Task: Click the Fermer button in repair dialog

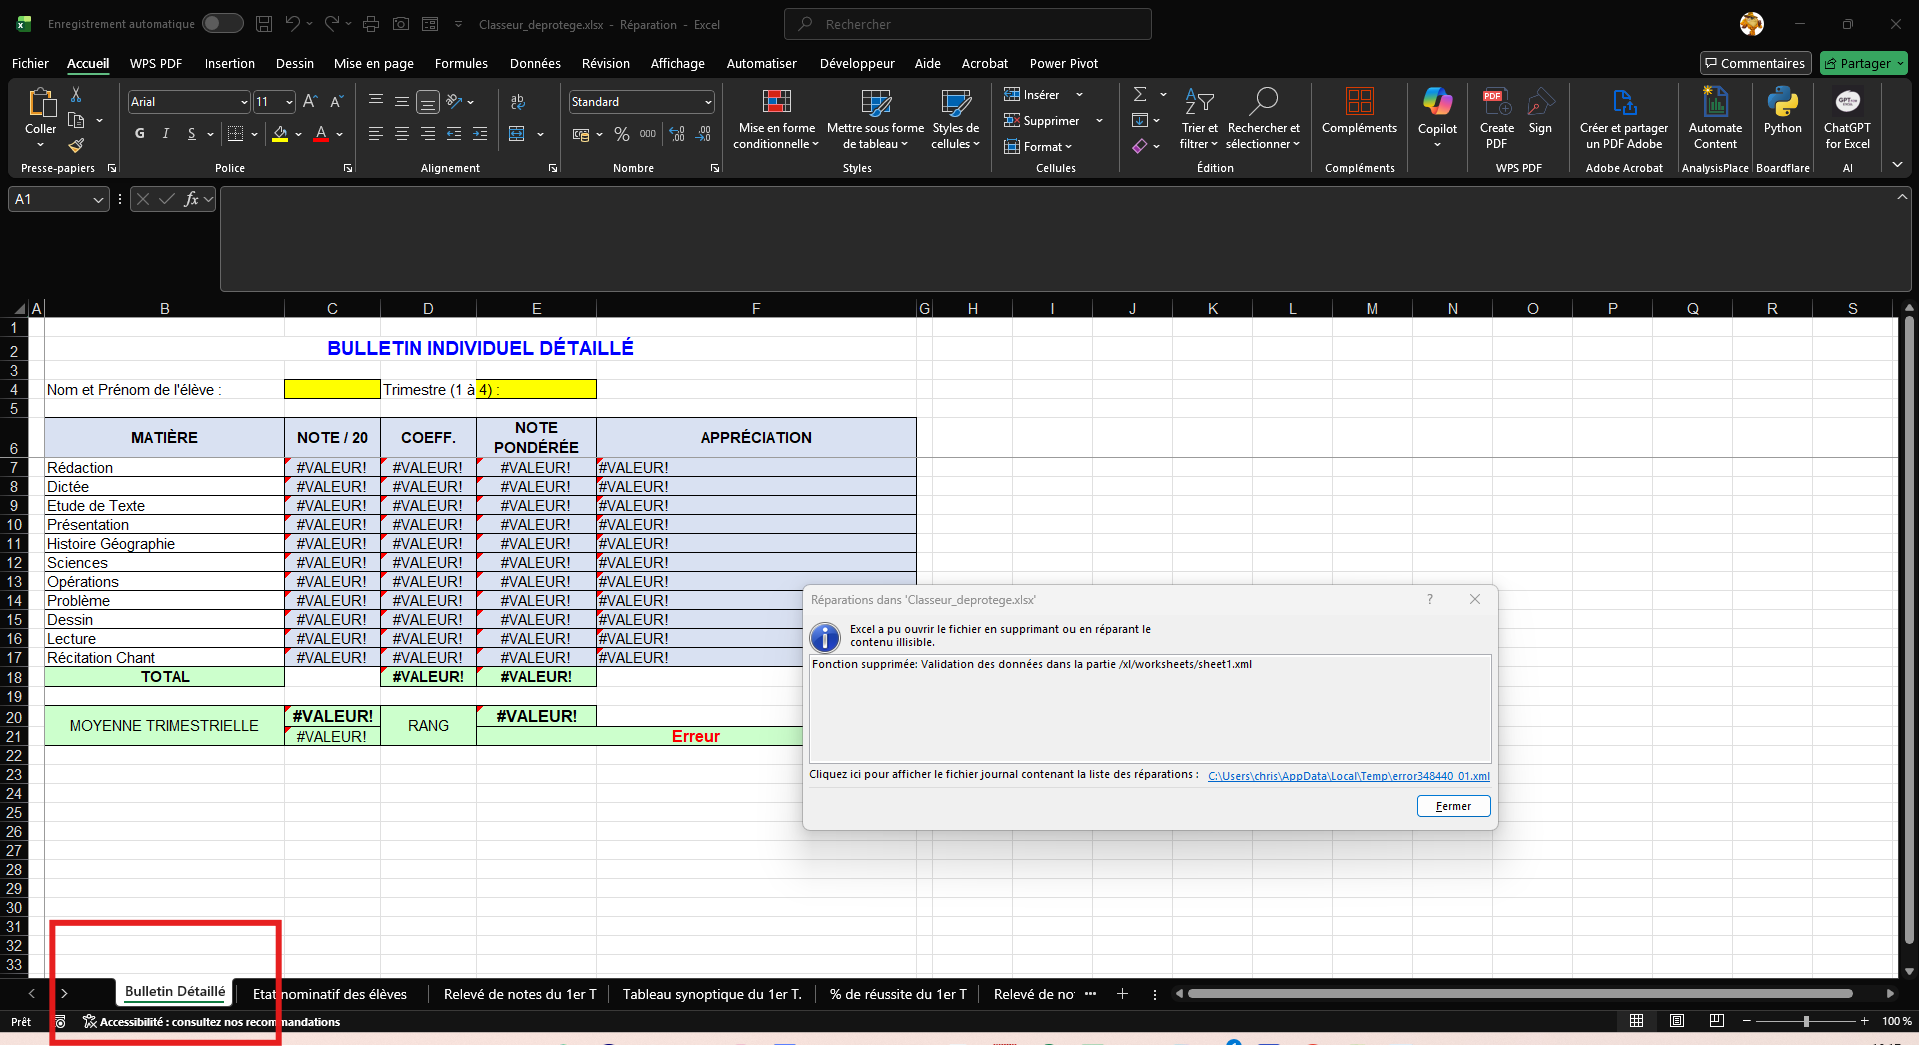Action: tap(1453, 806)
